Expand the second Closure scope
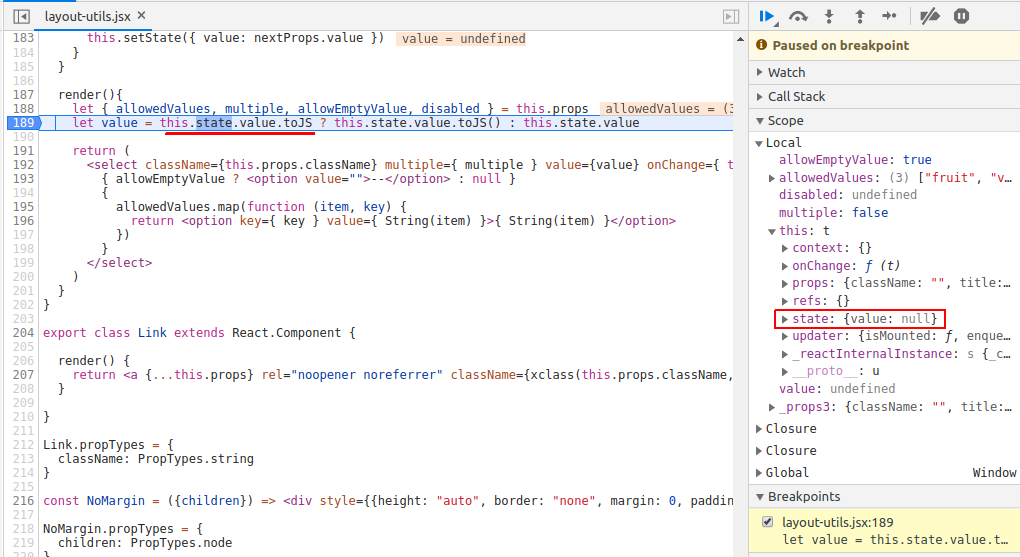The image size is (1020, 557). pos(758,450)
